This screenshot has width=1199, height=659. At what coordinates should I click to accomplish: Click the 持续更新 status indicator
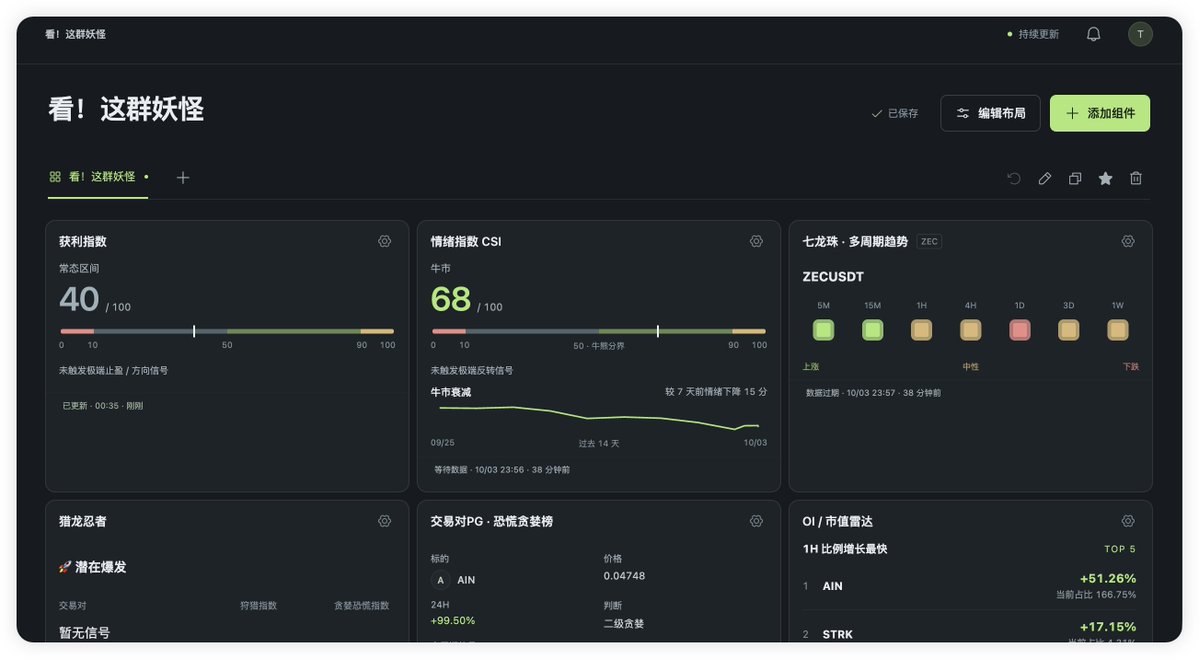coord(1033,34)
